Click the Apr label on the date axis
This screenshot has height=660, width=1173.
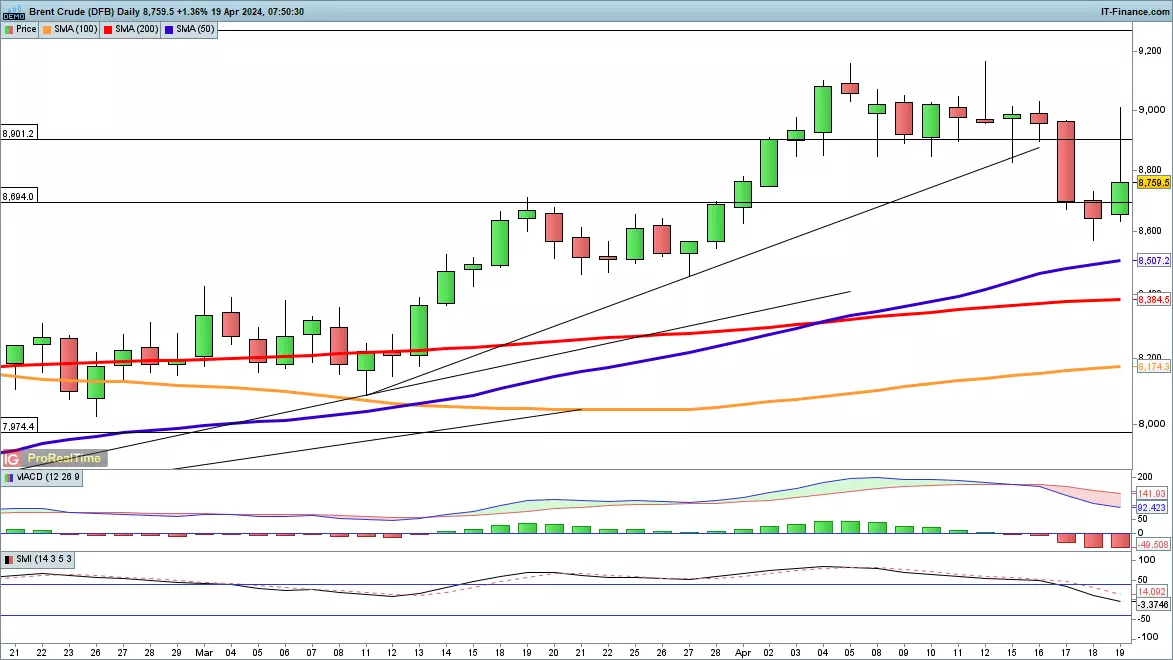click(742, 653)
